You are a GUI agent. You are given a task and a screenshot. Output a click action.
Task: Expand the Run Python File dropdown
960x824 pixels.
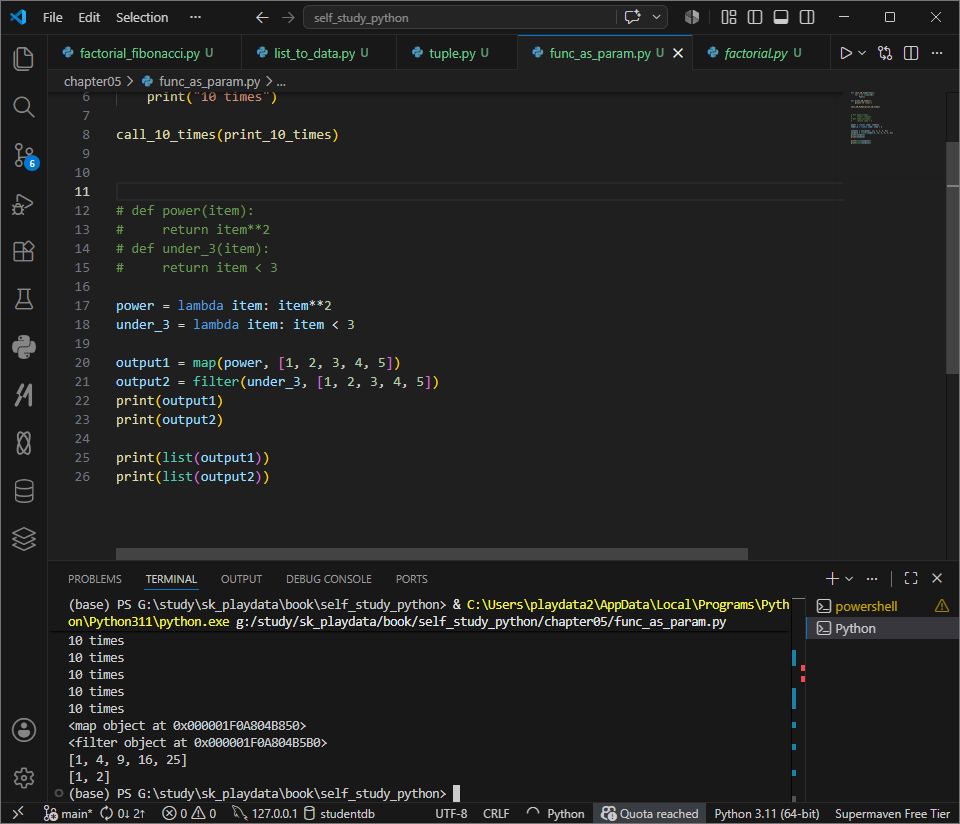(x=862, y=53)
